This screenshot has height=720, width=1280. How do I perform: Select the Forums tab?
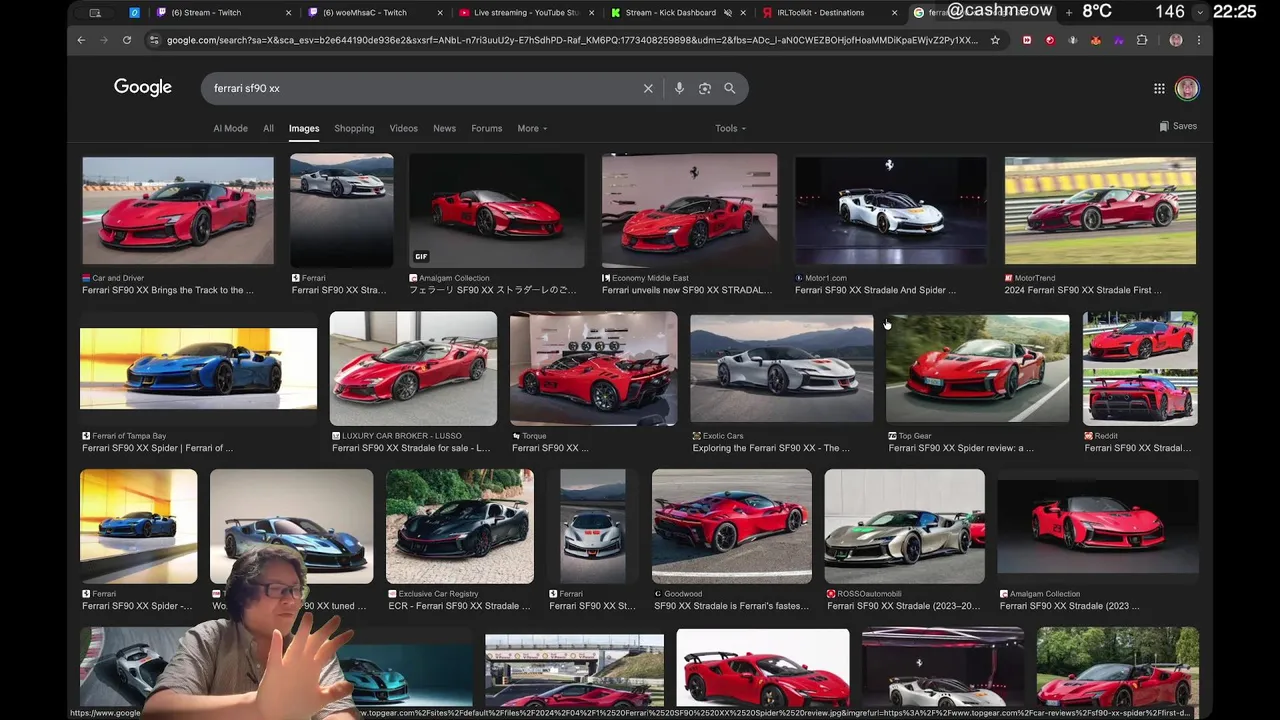[x=487, y=128]
